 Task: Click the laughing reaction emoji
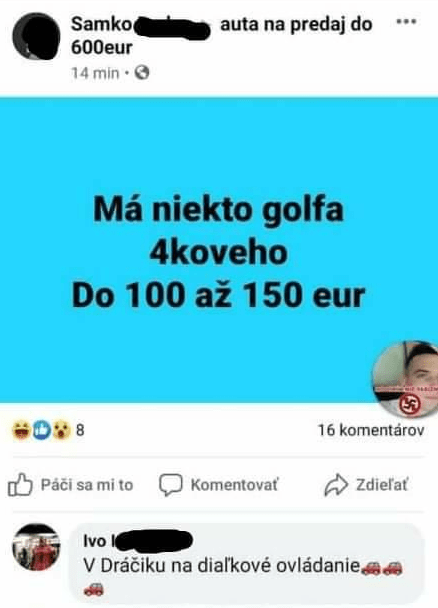tap(21, 430)
